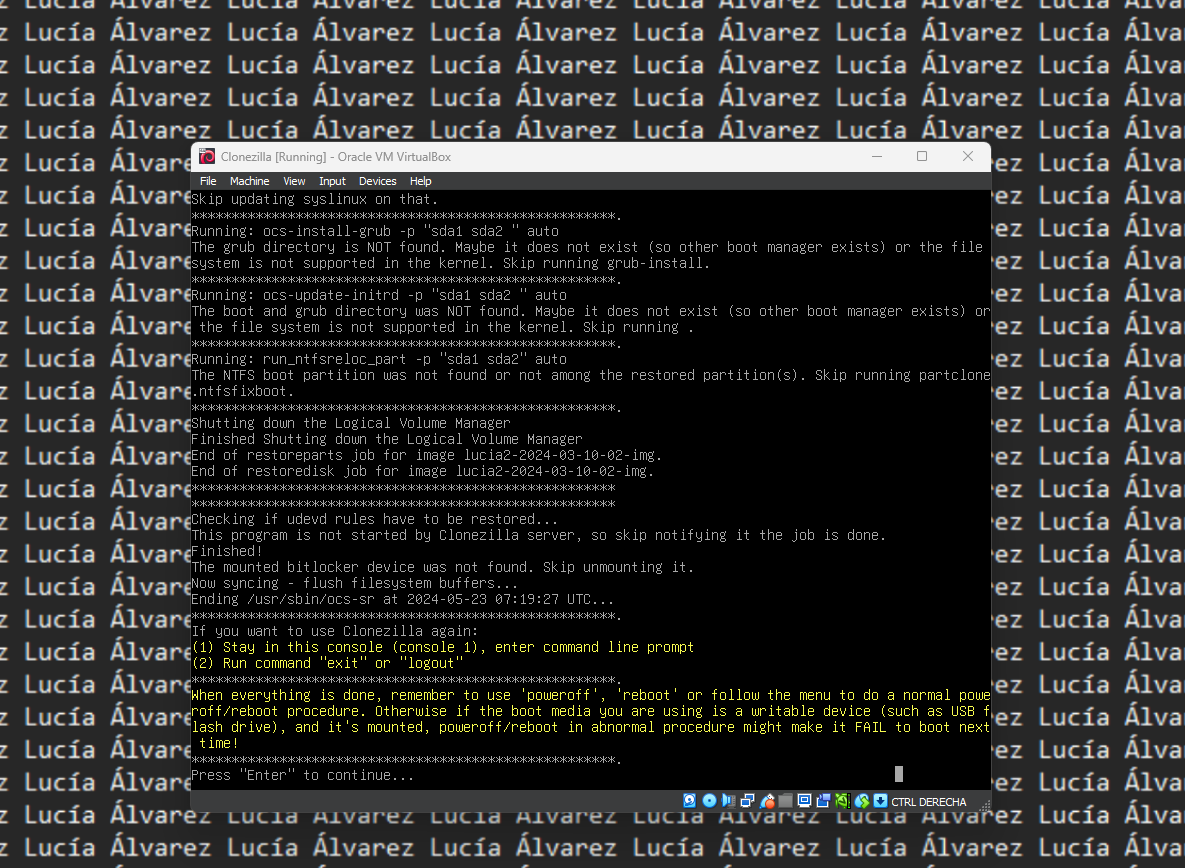Click the recording status icon
Screen dimensions: 1185x868
tap(823, 801)
